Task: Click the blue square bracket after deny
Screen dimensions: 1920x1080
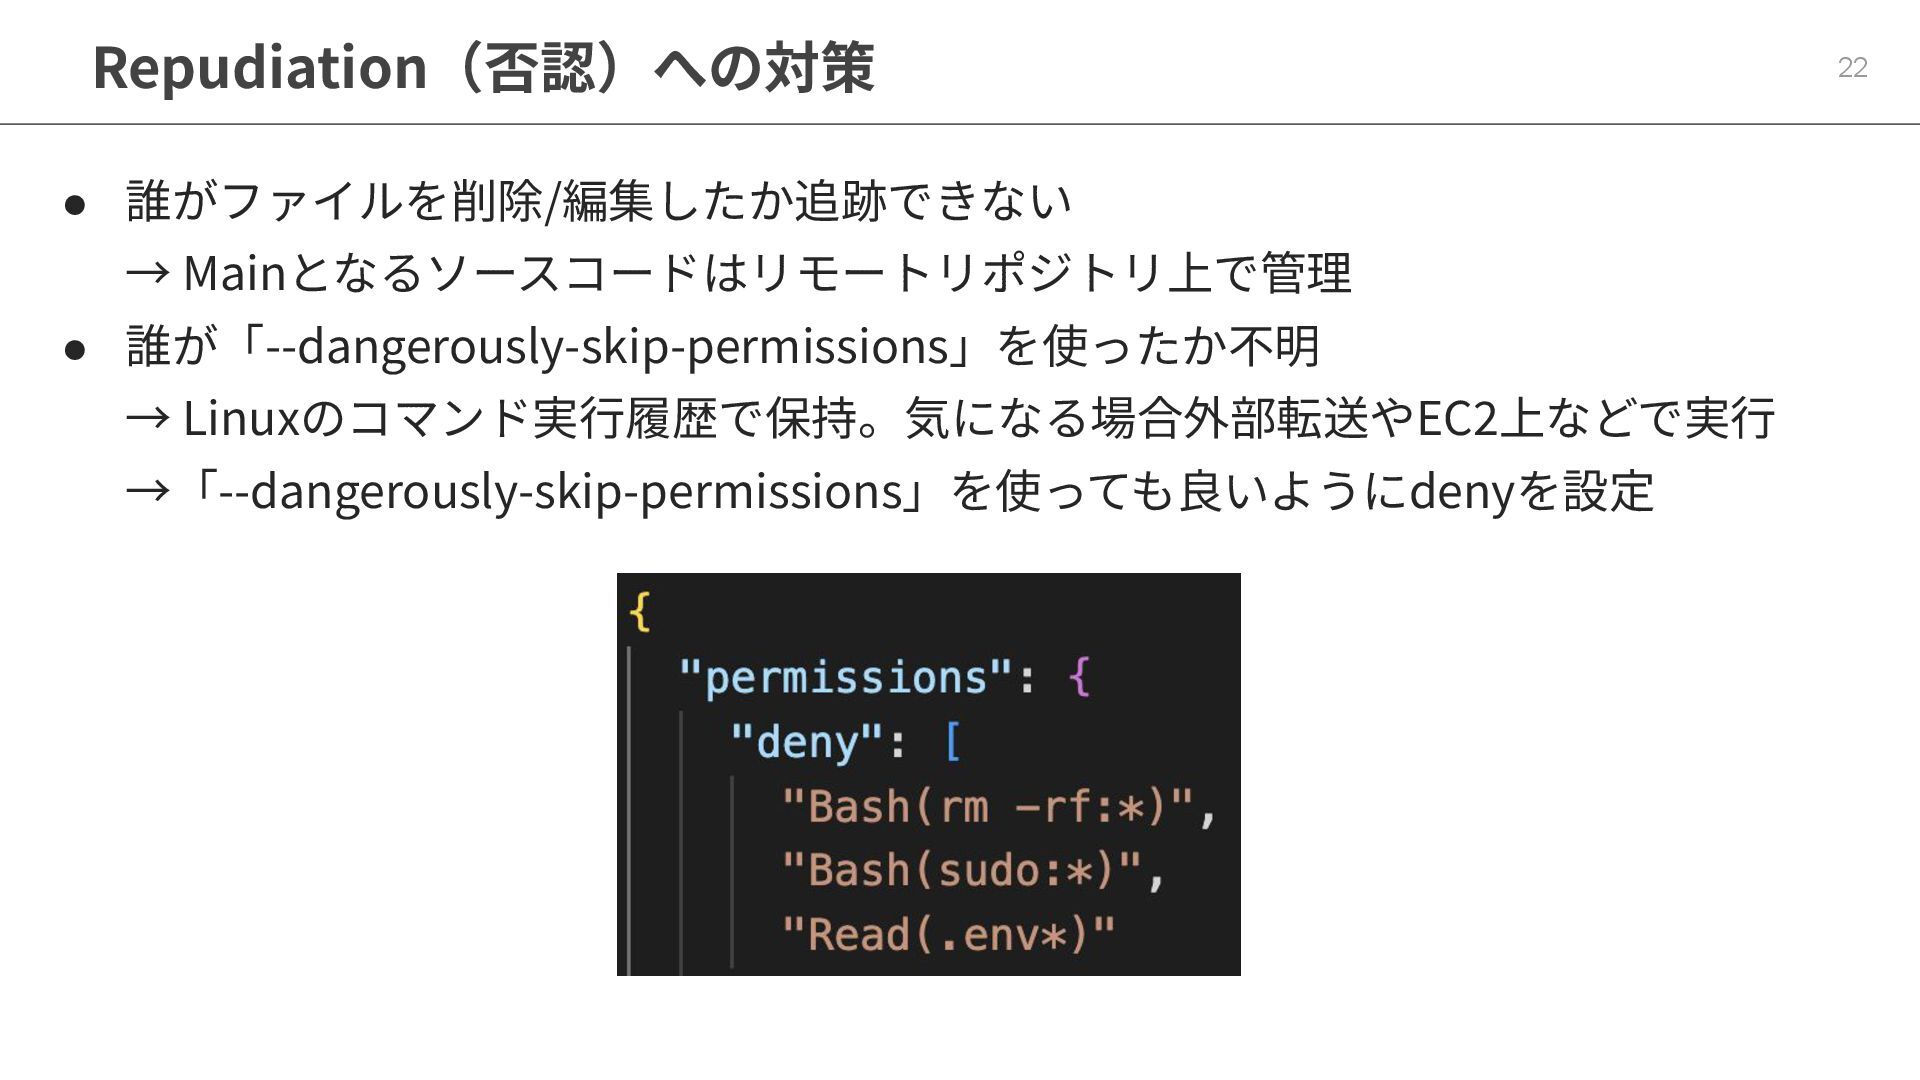Action: point(952,742)
